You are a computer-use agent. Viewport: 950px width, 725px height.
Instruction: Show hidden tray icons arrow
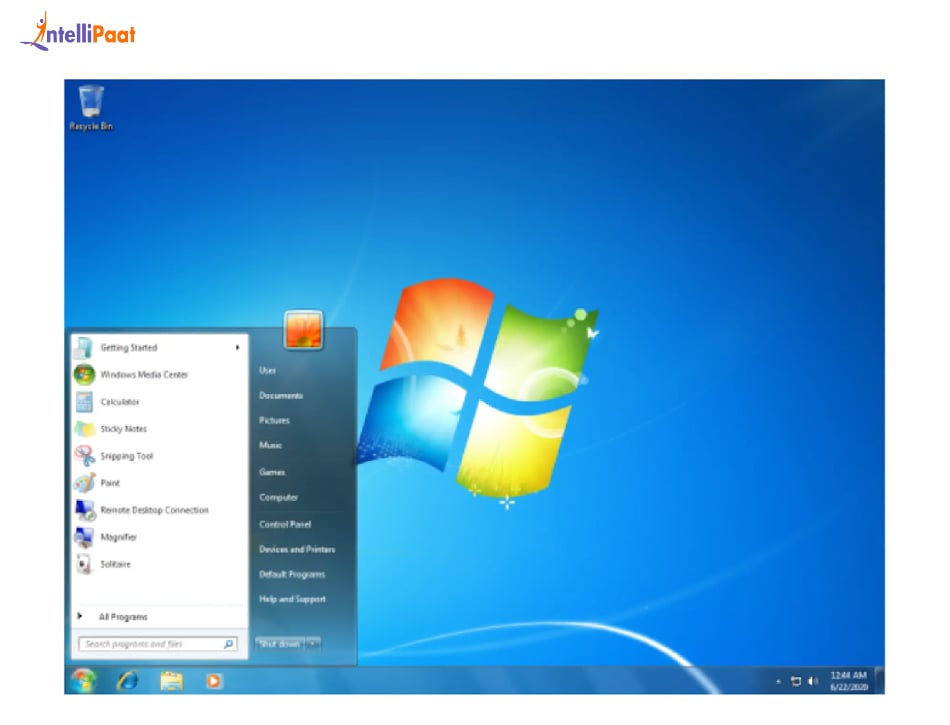click(x=779, y=682)
